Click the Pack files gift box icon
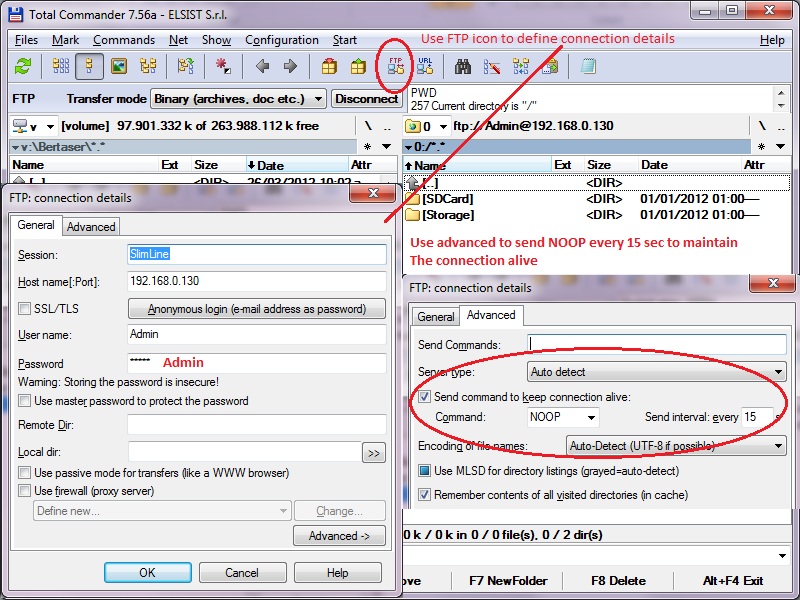Viewport: 800px width, 600px height. pyautogui.click(x=329, y=66)
